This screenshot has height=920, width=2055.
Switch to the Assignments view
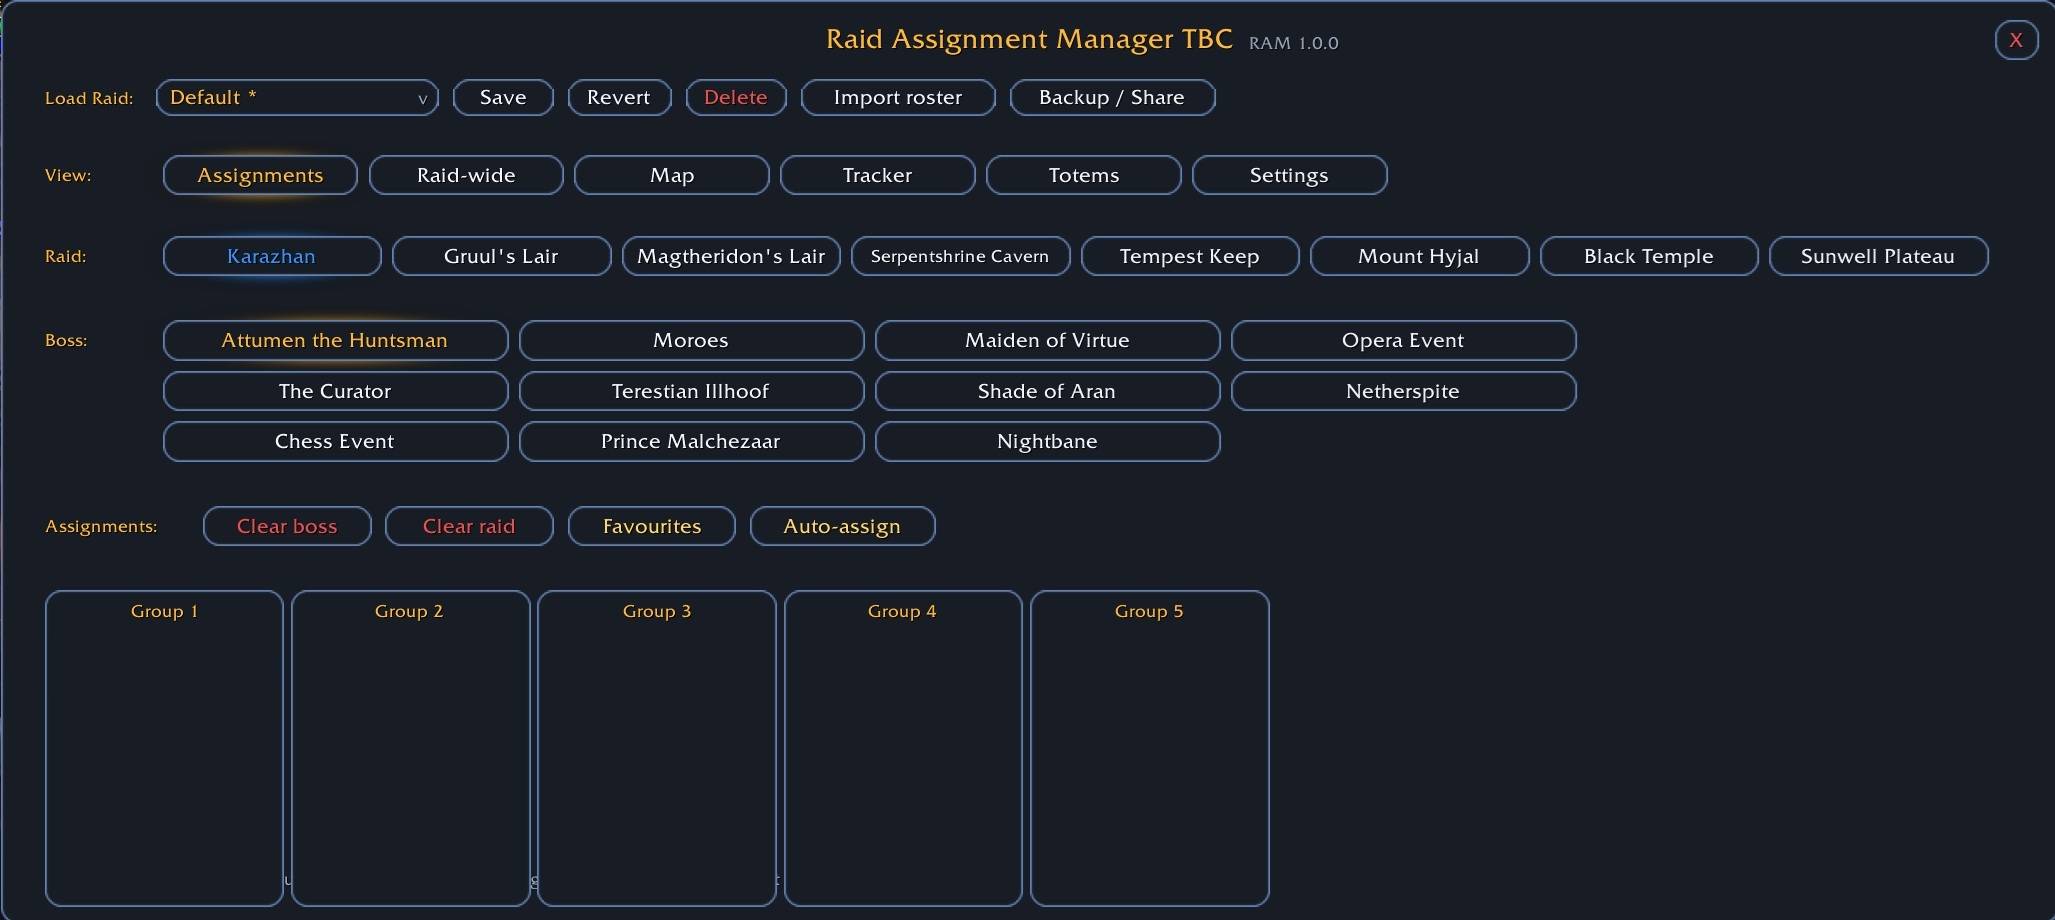(x=260, y=175)
